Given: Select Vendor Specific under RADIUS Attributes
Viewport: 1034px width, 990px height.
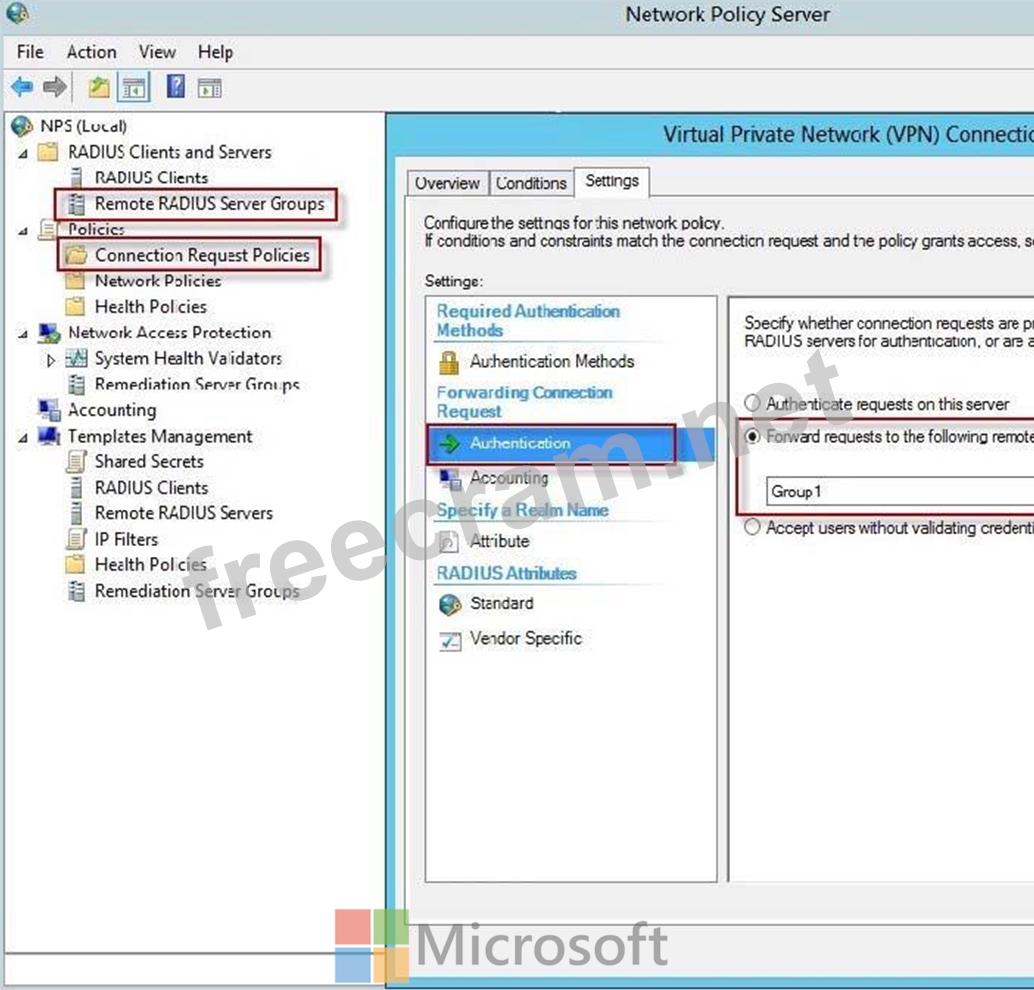Looking at the screenshot, I should point(526,638).
